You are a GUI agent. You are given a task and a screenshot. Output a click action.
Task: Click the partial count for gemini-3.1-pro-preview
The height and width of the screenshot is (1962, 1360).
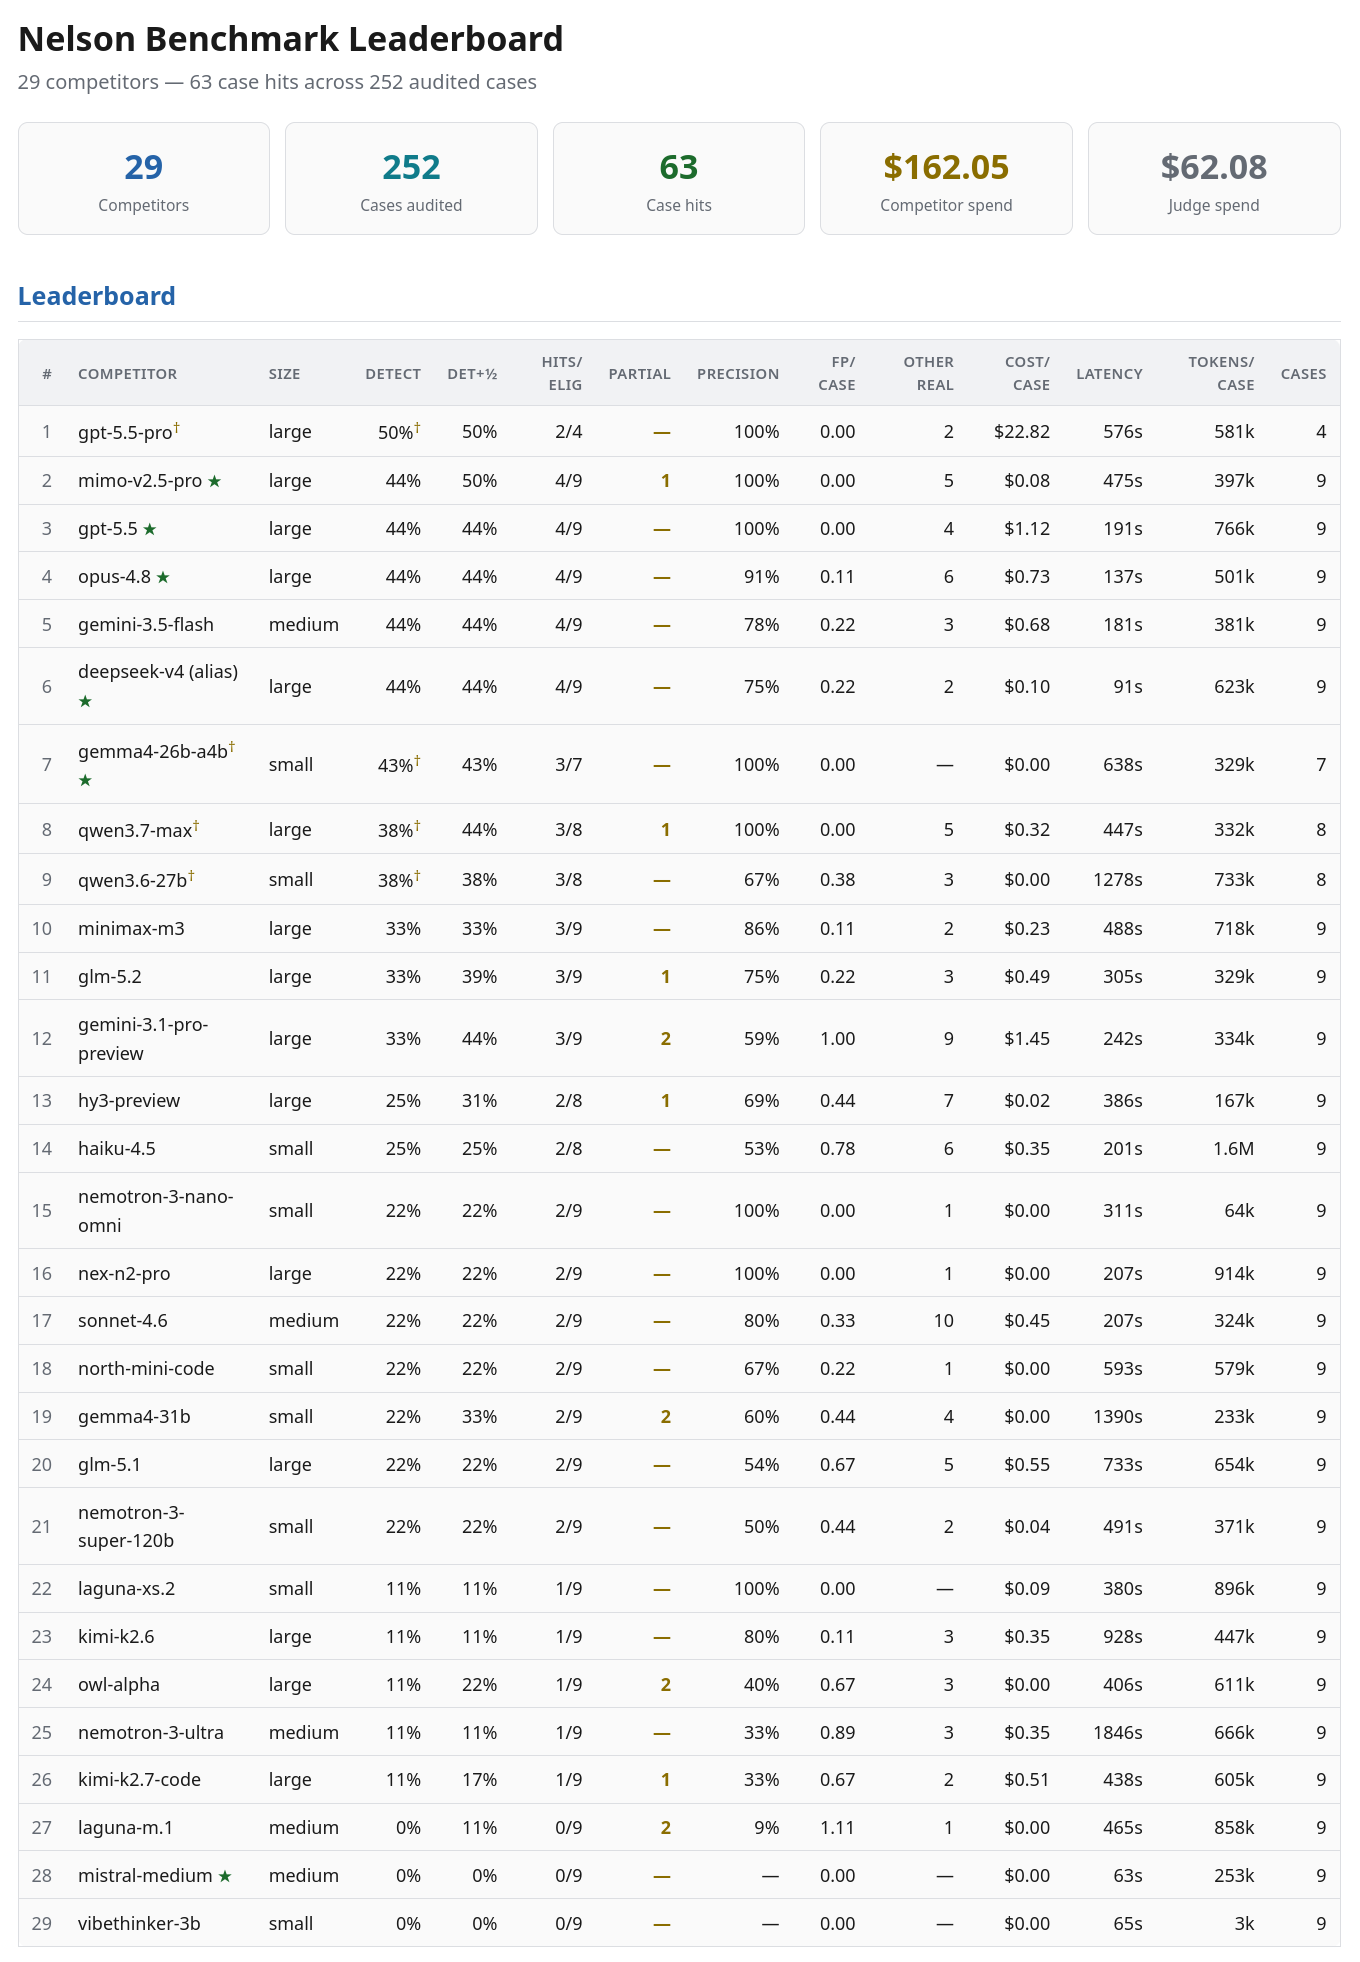coord(666,1039)
